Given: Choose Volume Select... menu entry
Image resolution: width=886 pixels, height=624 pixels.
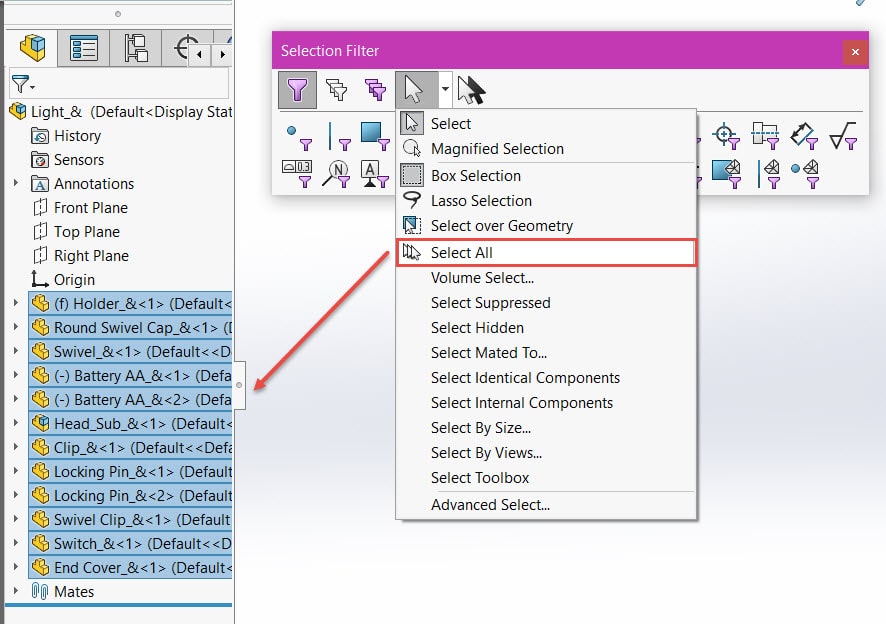Looking at the screenshot, I should click(x=546, y=278).
